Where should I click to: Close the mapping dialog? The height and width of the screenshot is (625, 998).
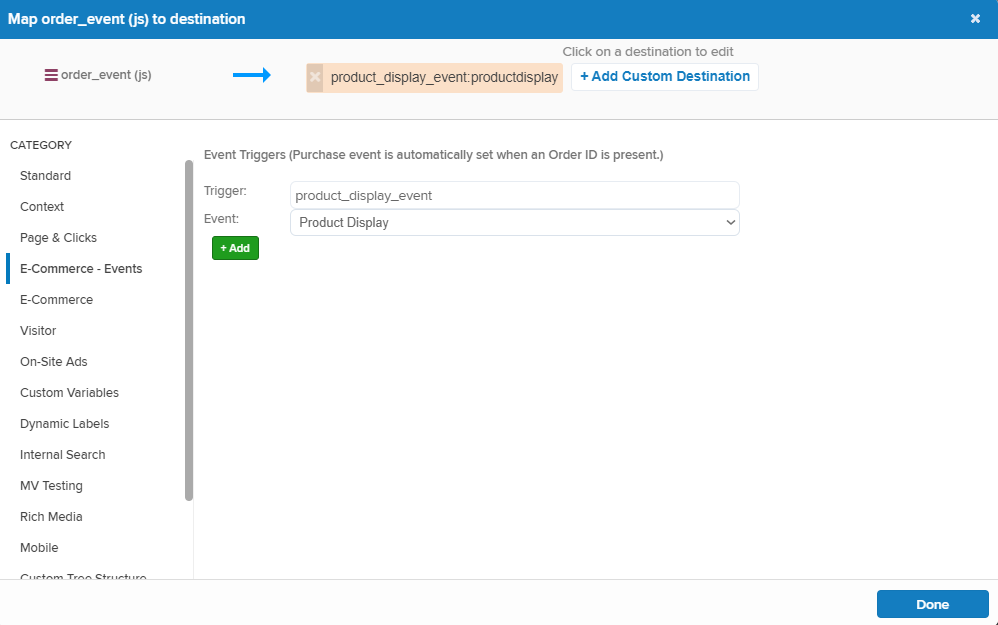(975, 19)
